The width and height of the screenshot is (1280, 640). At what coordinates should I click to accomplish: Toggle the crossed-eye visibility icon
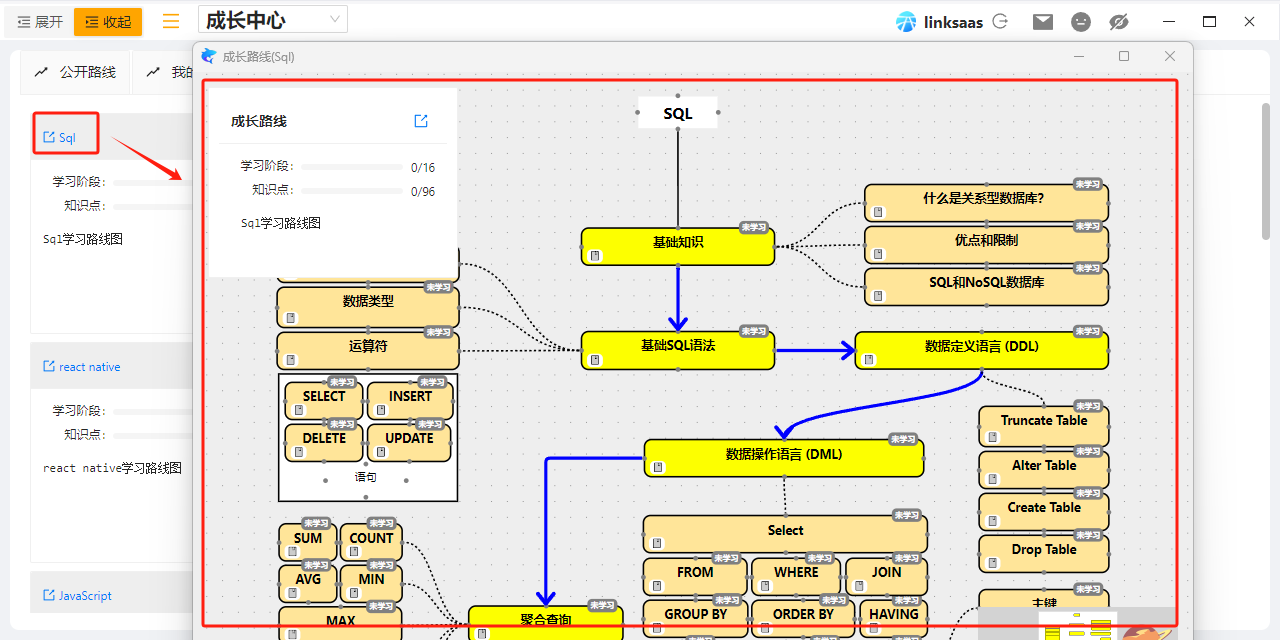[1119, 21]
